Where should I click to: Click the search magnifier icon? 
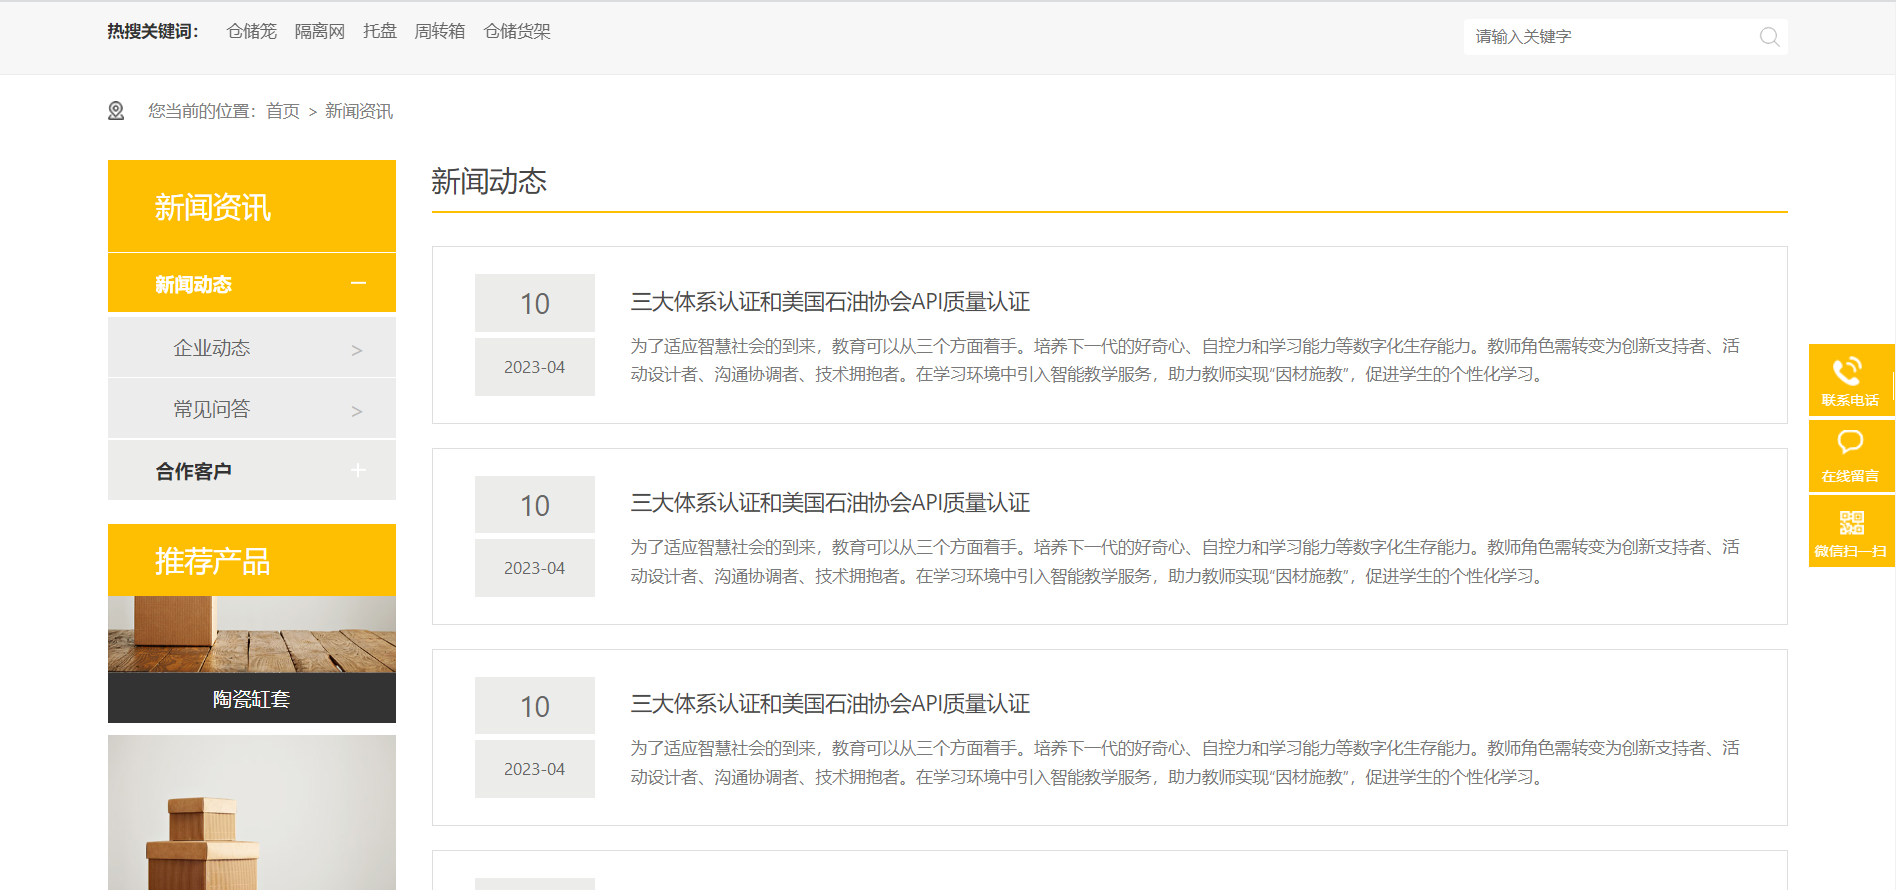[x=1769, y=37]
